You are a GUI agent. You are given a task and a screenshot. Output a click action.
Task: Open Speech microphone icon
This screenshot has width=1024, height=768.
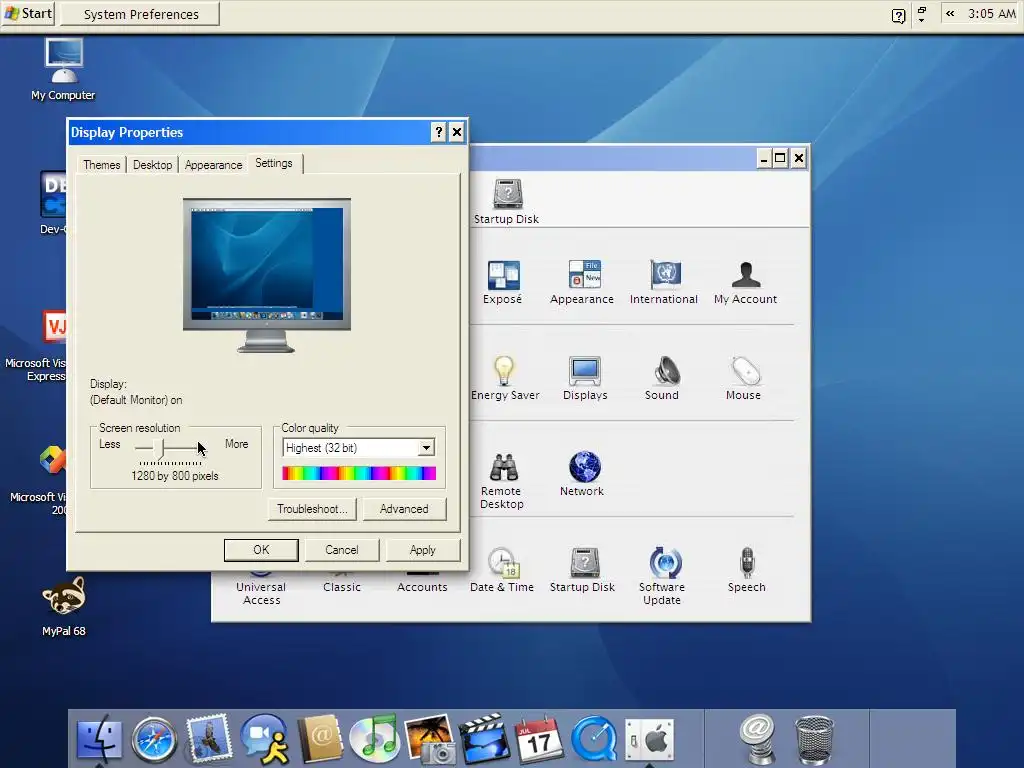746,570
